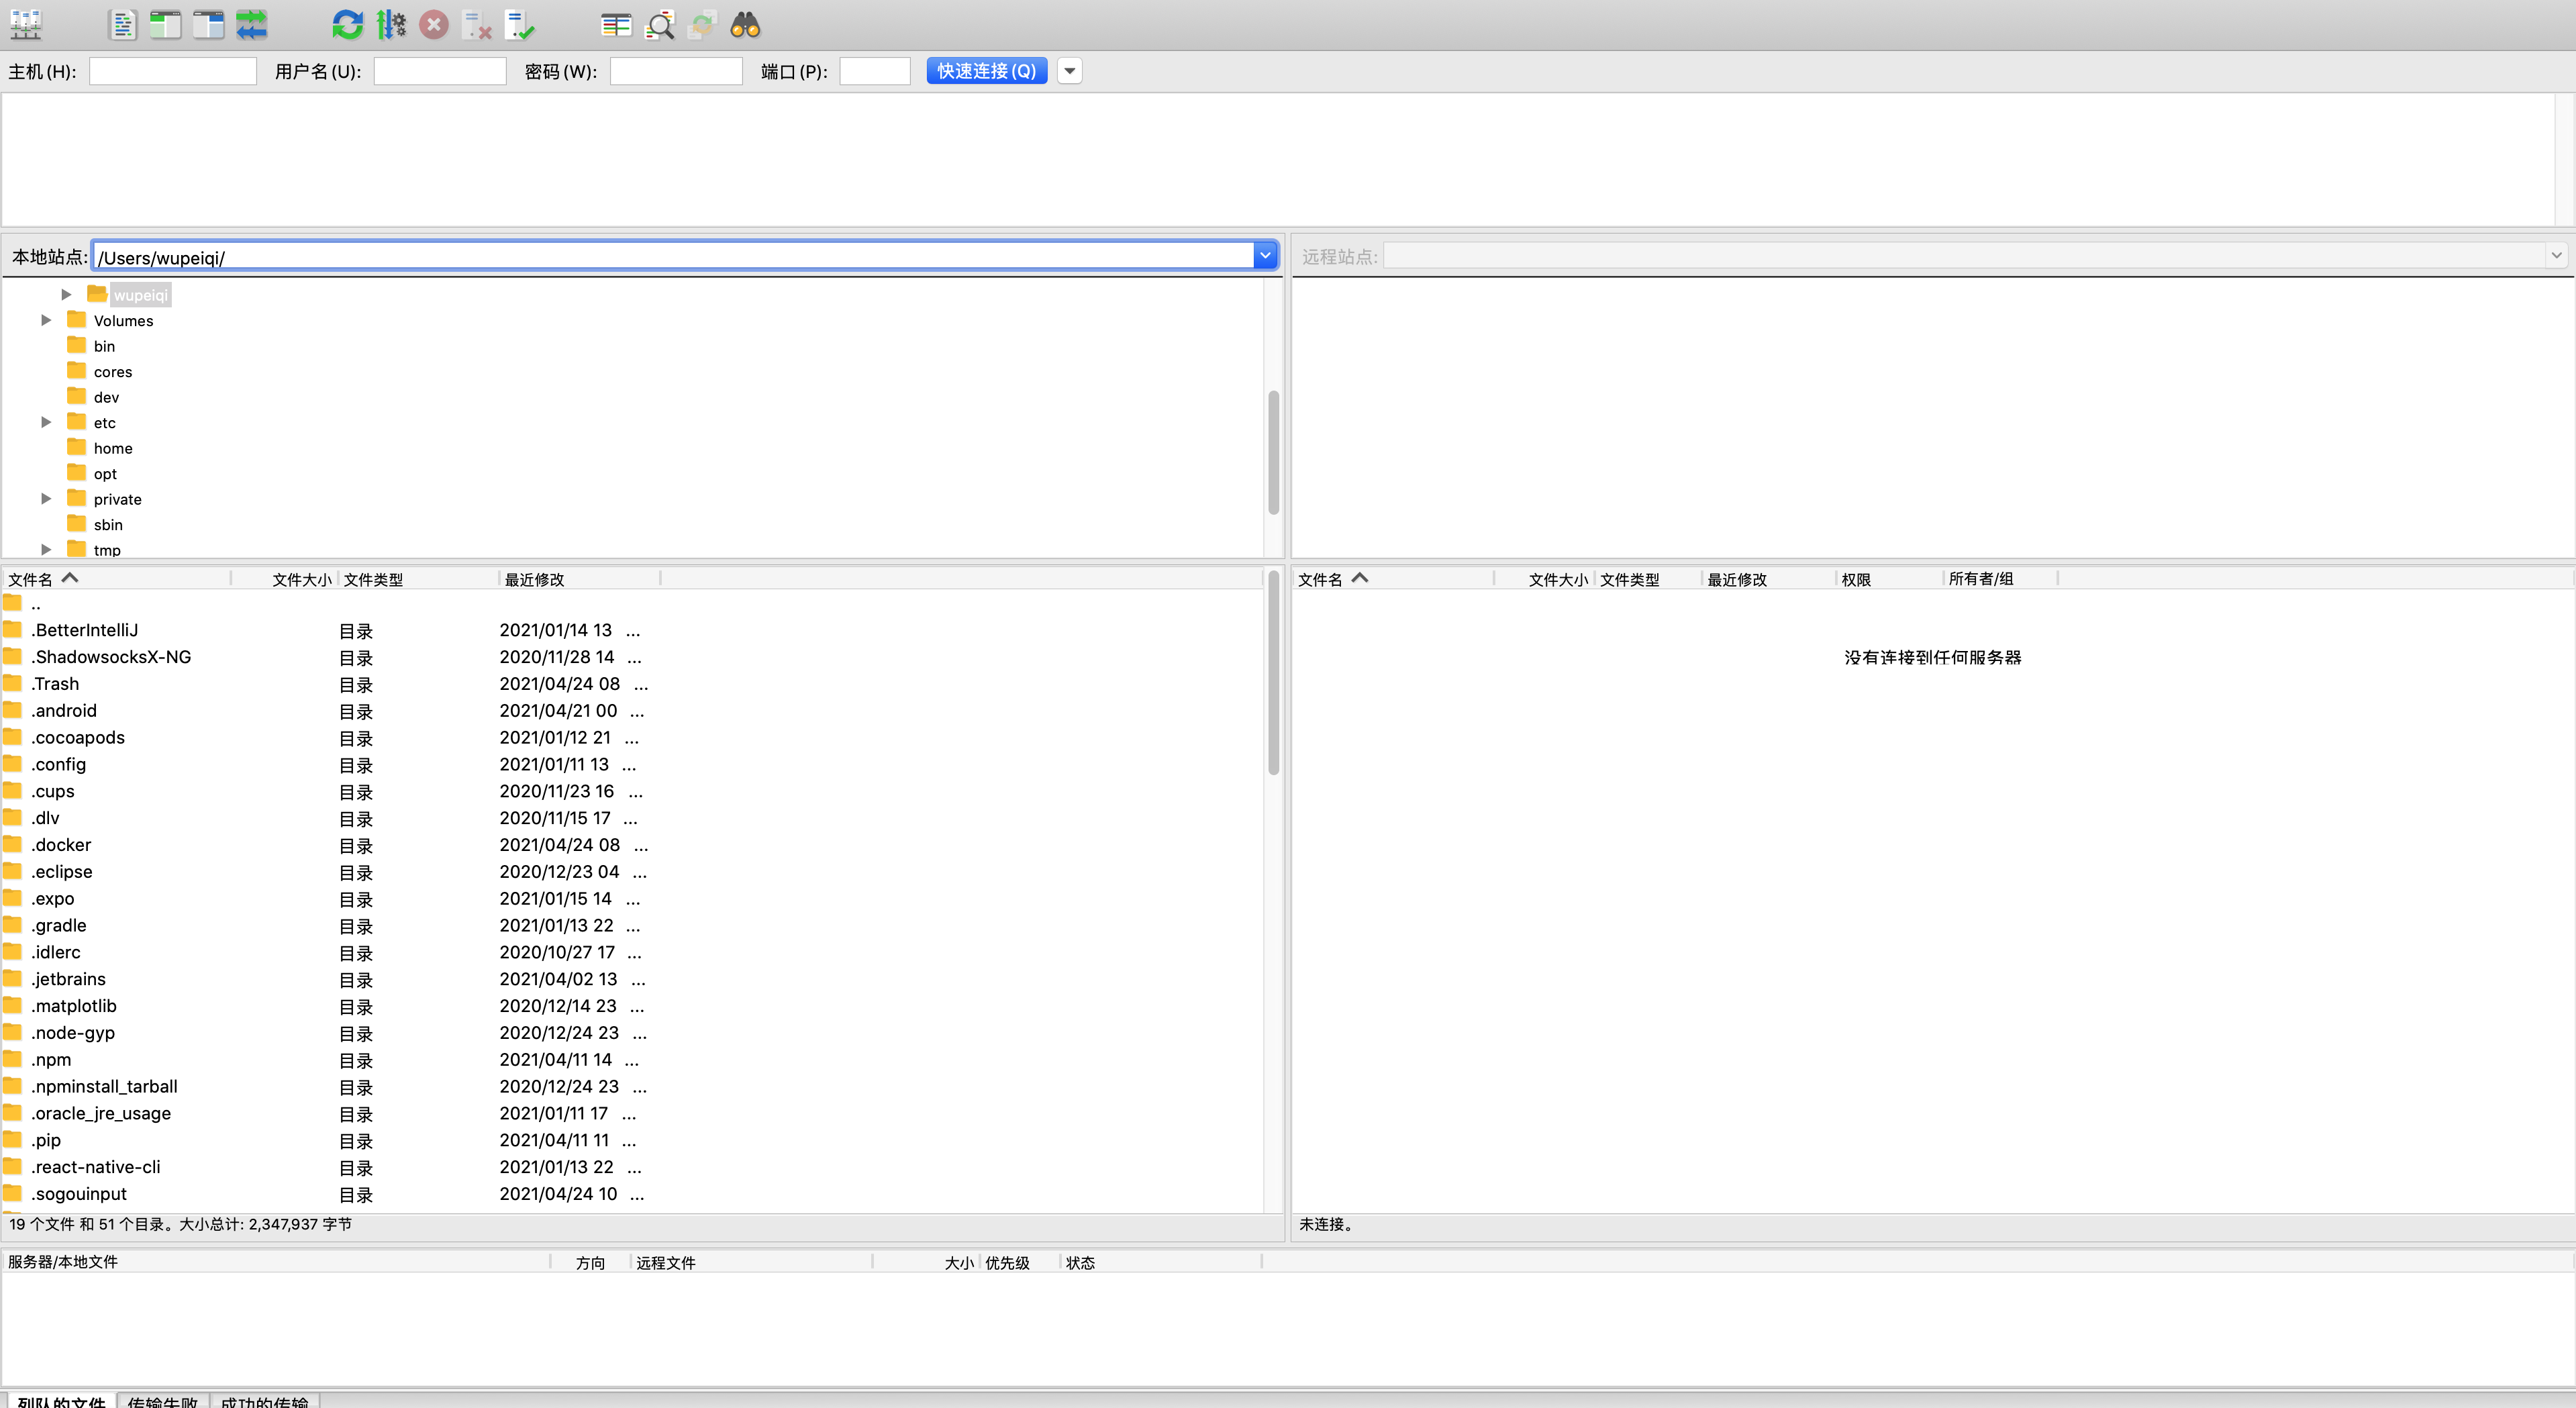Sort local files by 最近修改 column header

coord(580,579)
